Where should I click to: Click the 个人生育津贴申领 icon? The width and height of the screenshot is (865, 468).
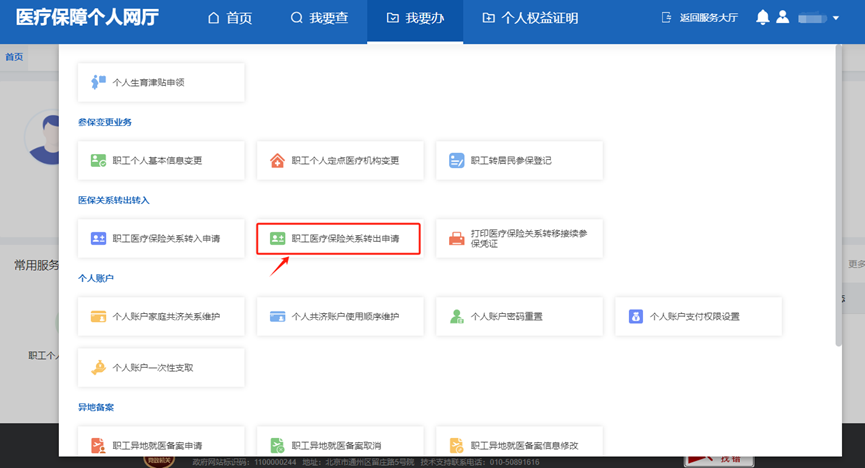tap(98, 82)
